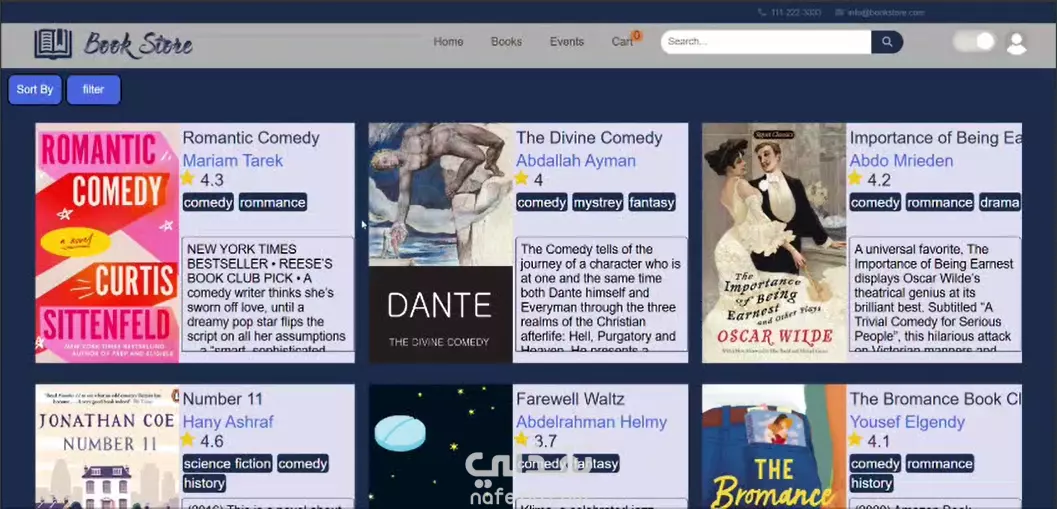Click the Book Store brand title
Viewport: 1057px width, 509px height.
pos(138,44)
